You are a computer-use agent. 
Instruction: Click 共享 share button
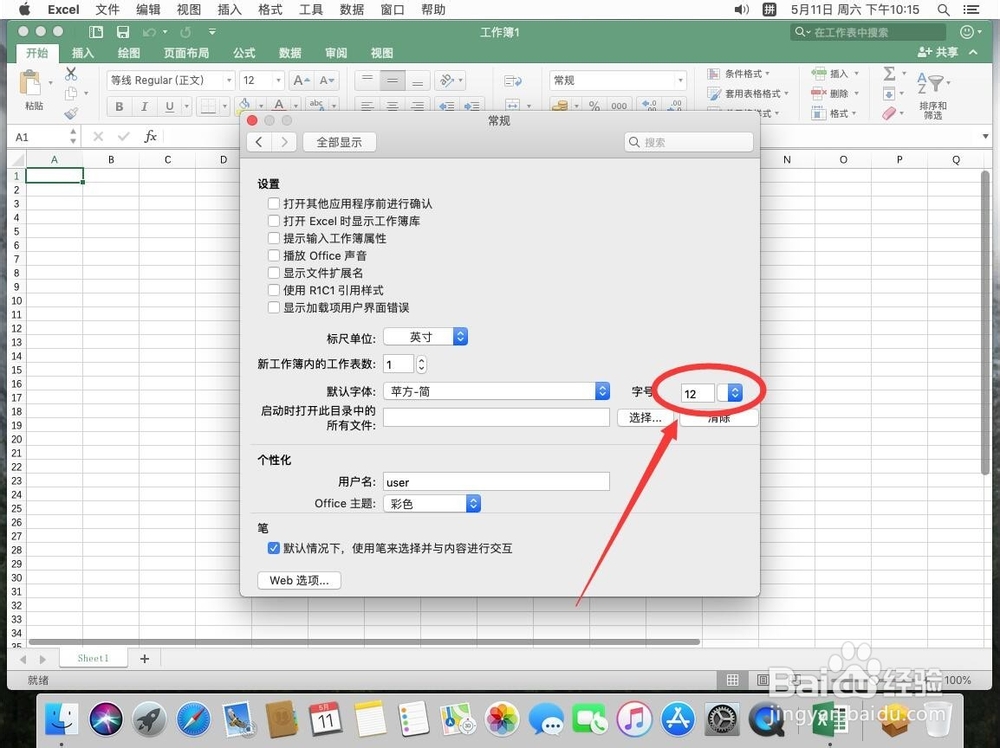938,52
